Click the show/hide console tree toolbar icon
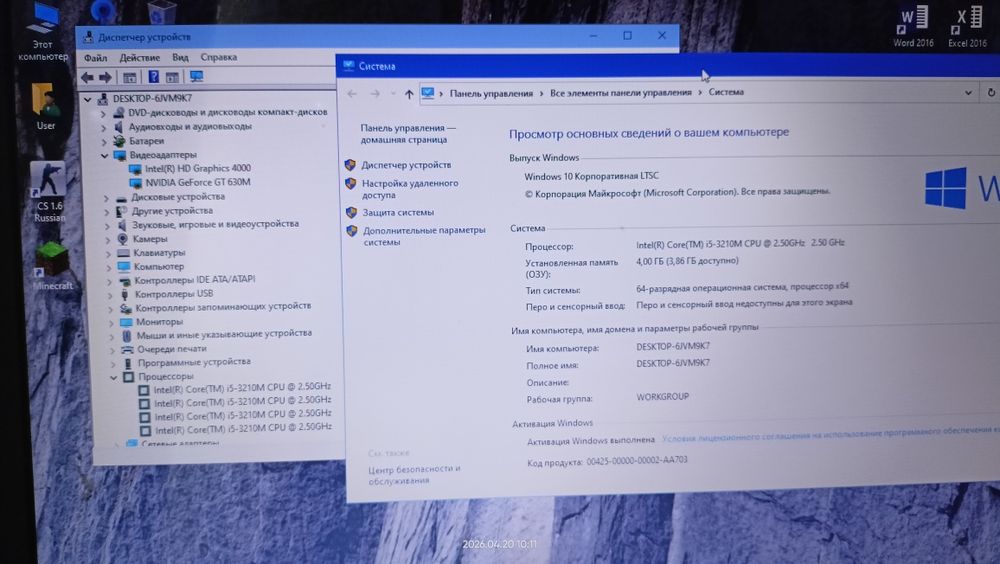 pos(129,78)
